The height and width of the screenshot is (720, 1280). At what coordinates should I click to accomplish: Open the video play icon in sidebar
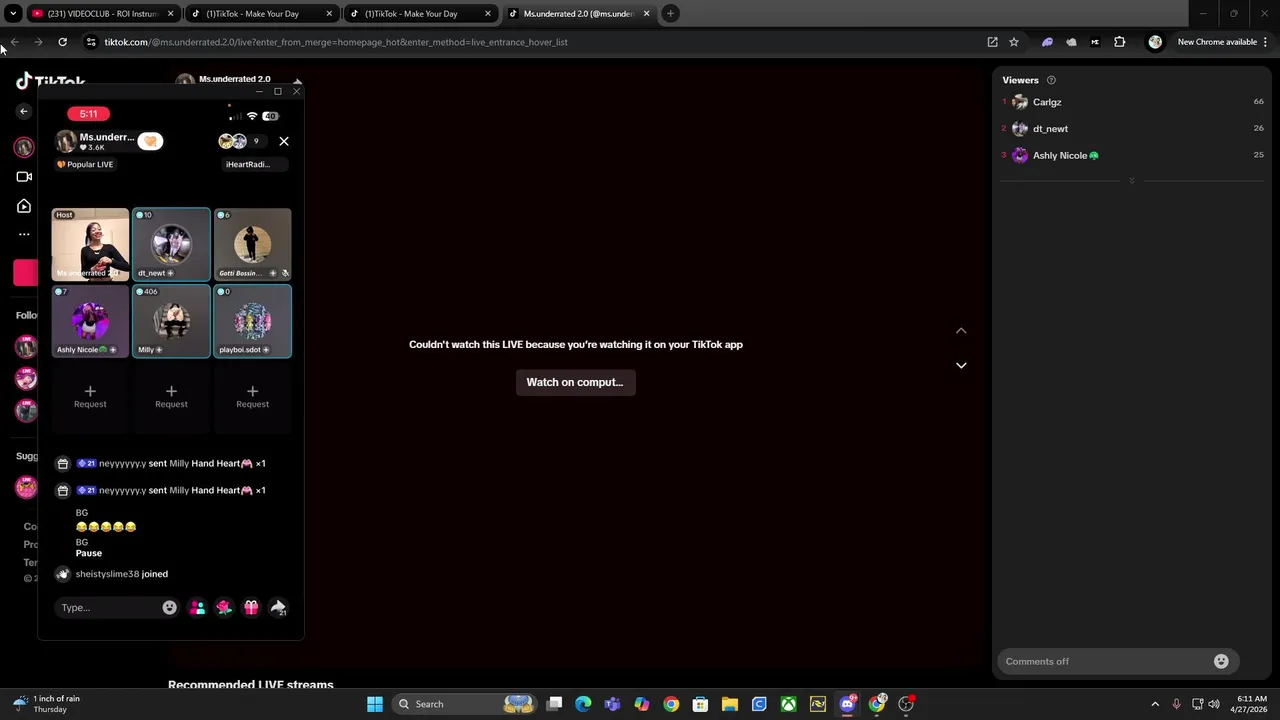(24, 206)
